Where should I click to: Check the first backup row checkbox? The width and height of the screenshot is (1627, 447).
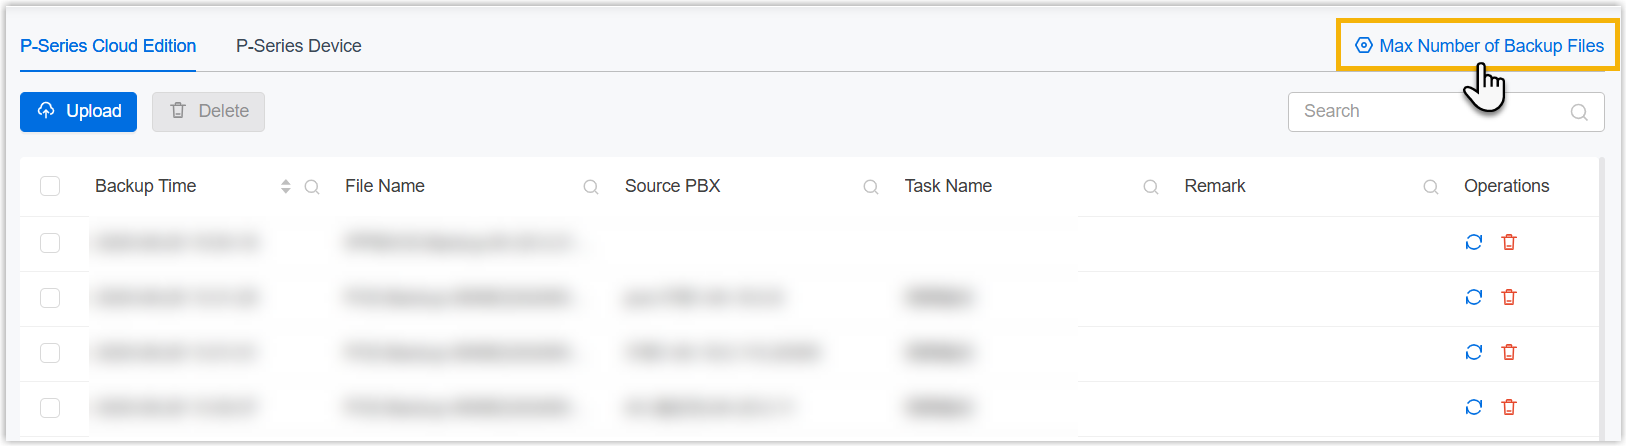pyautogui.click(x=50, y=243)
